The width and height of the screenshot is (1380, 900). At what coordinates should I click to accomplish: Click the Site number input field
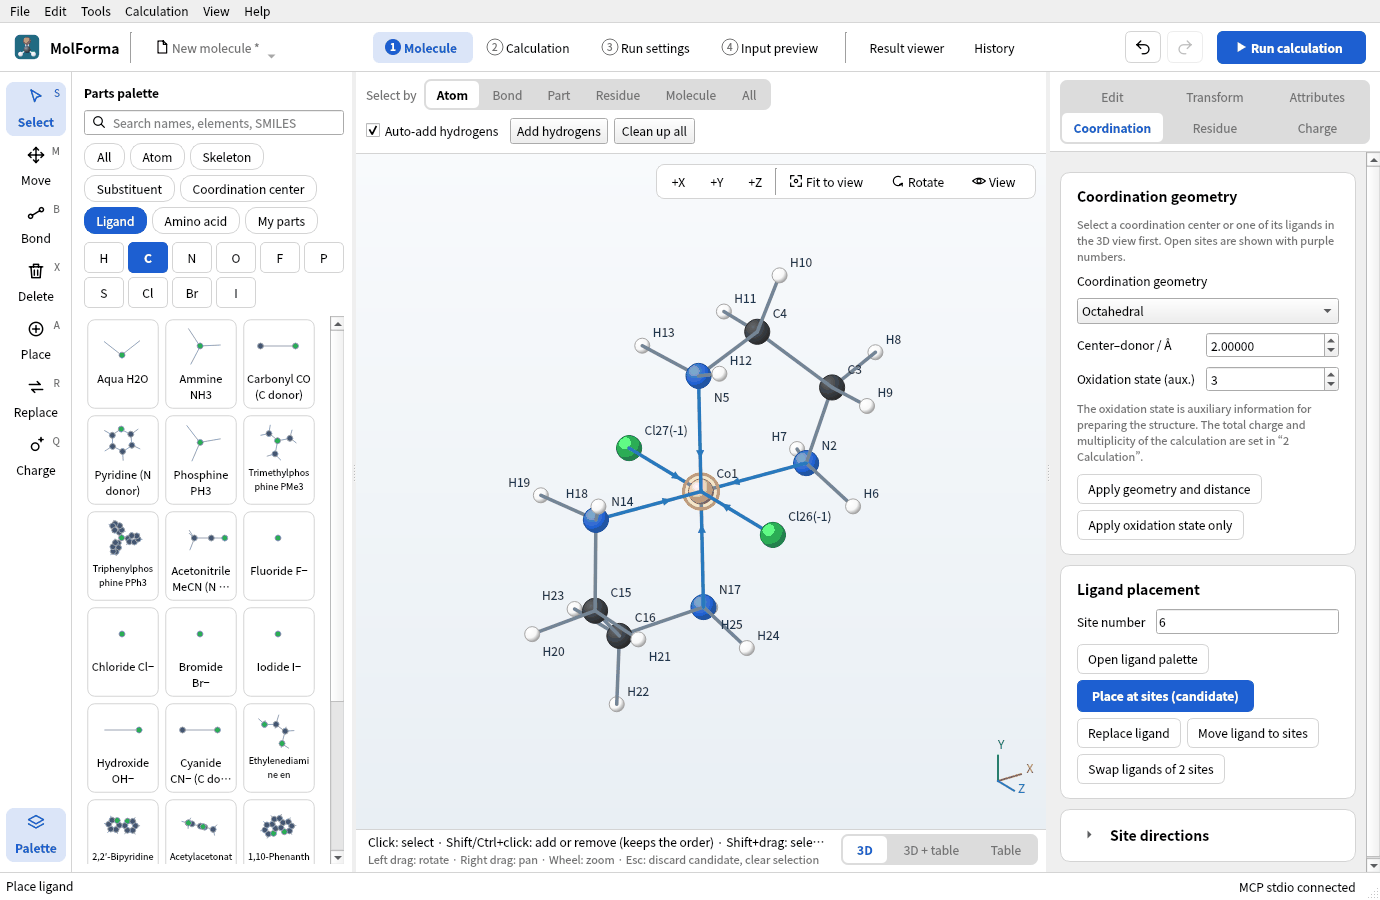1247,622
